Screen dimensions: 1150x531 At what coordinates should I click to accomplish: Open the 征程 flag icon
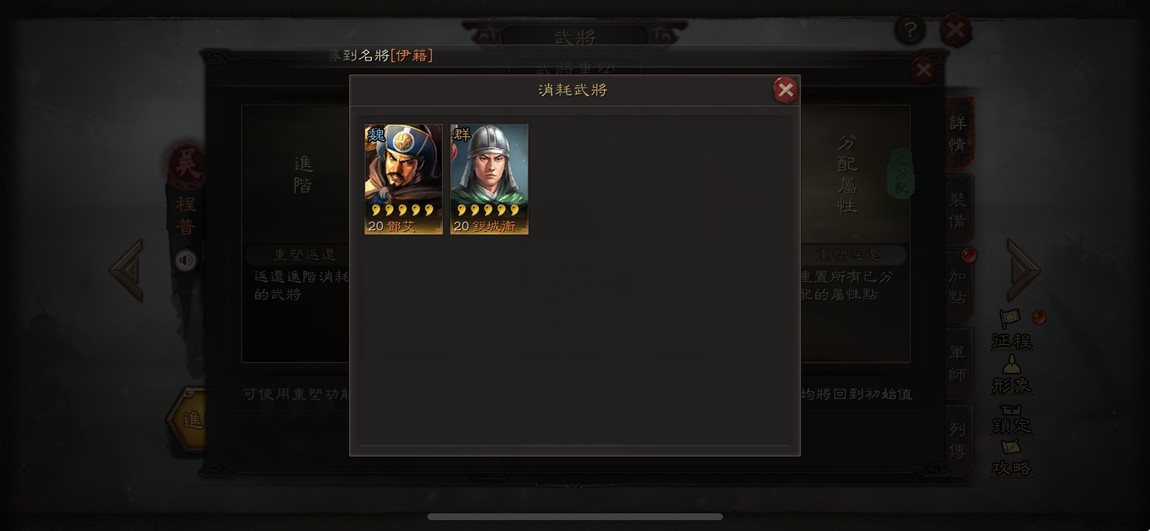[1012, 330]
